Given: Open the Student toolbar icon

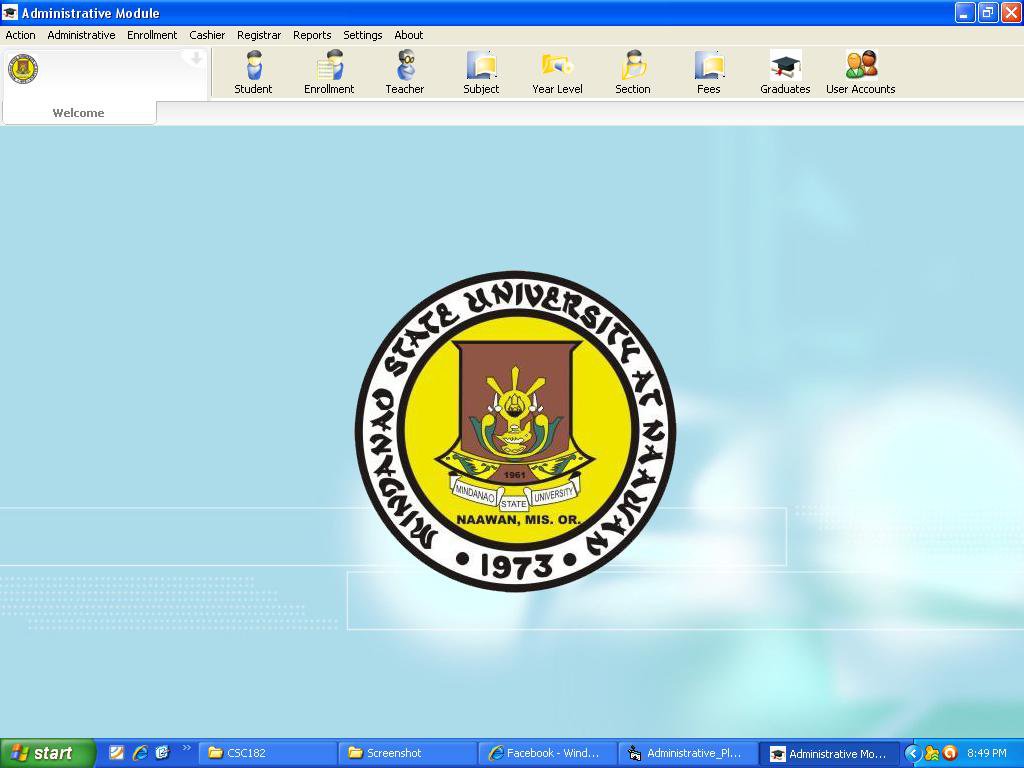Looking at the screenshot, I should 253,73.
